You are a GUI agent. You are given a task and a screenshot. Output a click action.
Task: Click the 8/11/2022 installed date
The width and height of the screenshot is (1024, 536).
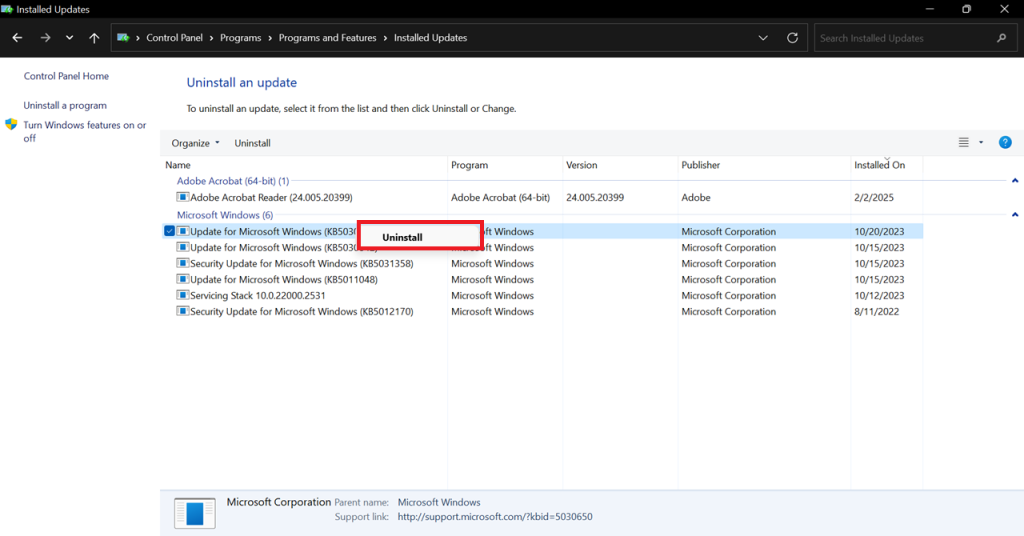[876, 311]
